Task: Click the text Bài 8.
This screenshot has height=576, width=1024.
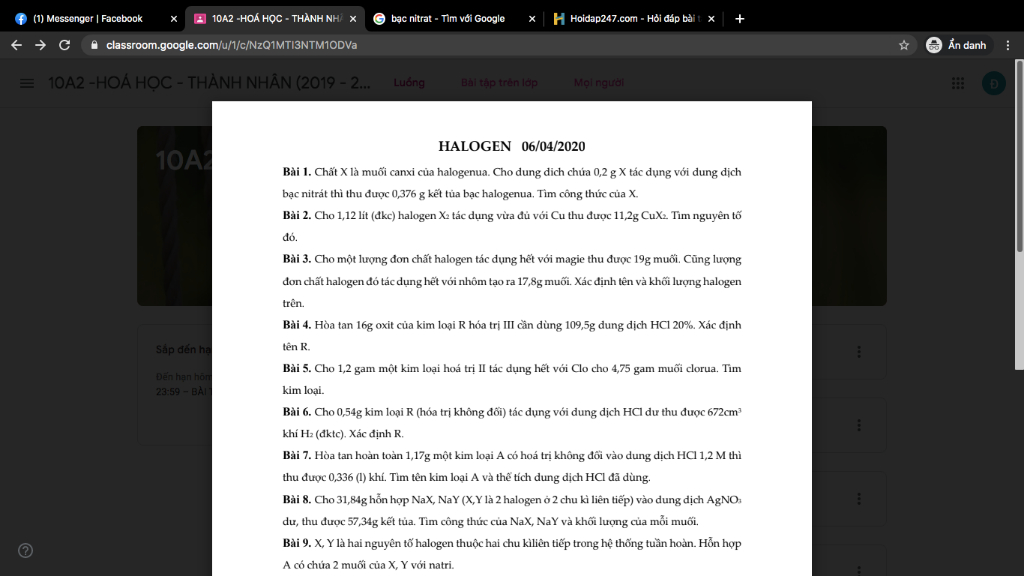Action: 296,500
